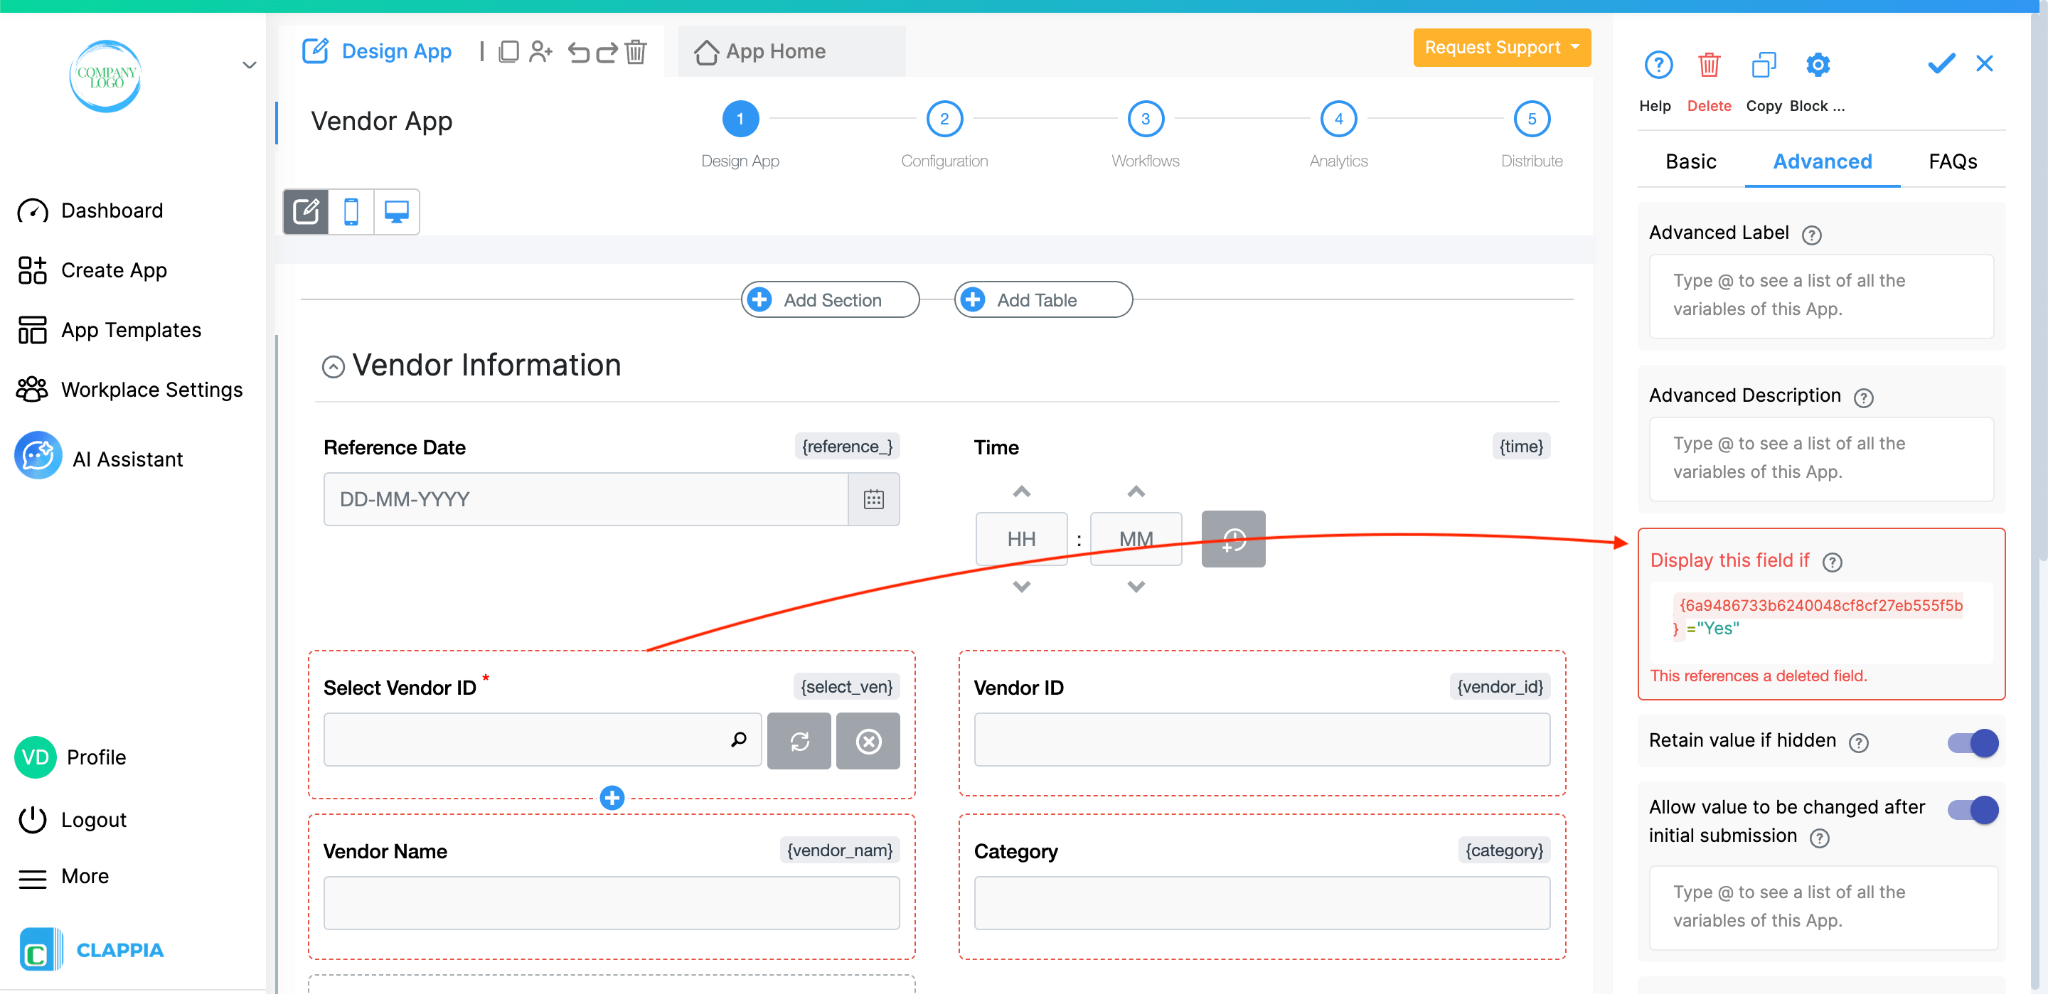Go to step 4 Analytics

pos(1338,119)
